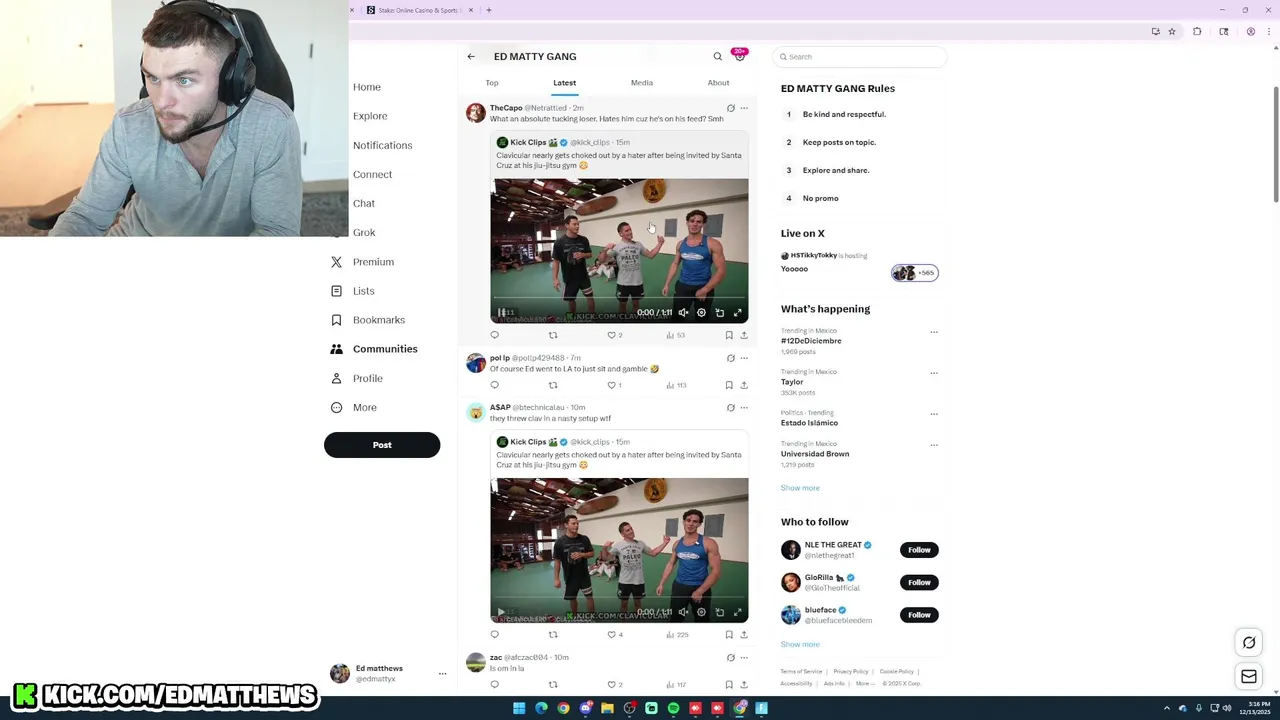This screenshot has height=720, width=1280.
Task: Reply to TheCapo post
Action: [x=494, y=335]
